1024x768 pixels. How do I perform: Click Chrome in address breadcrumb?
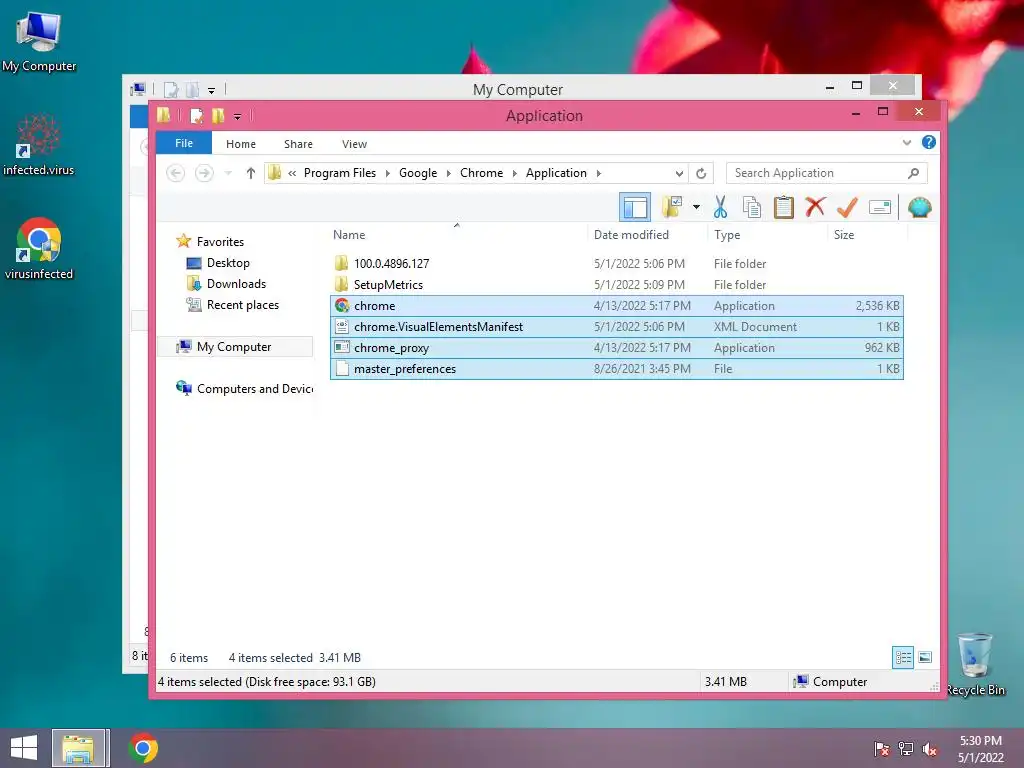(481, 173)
